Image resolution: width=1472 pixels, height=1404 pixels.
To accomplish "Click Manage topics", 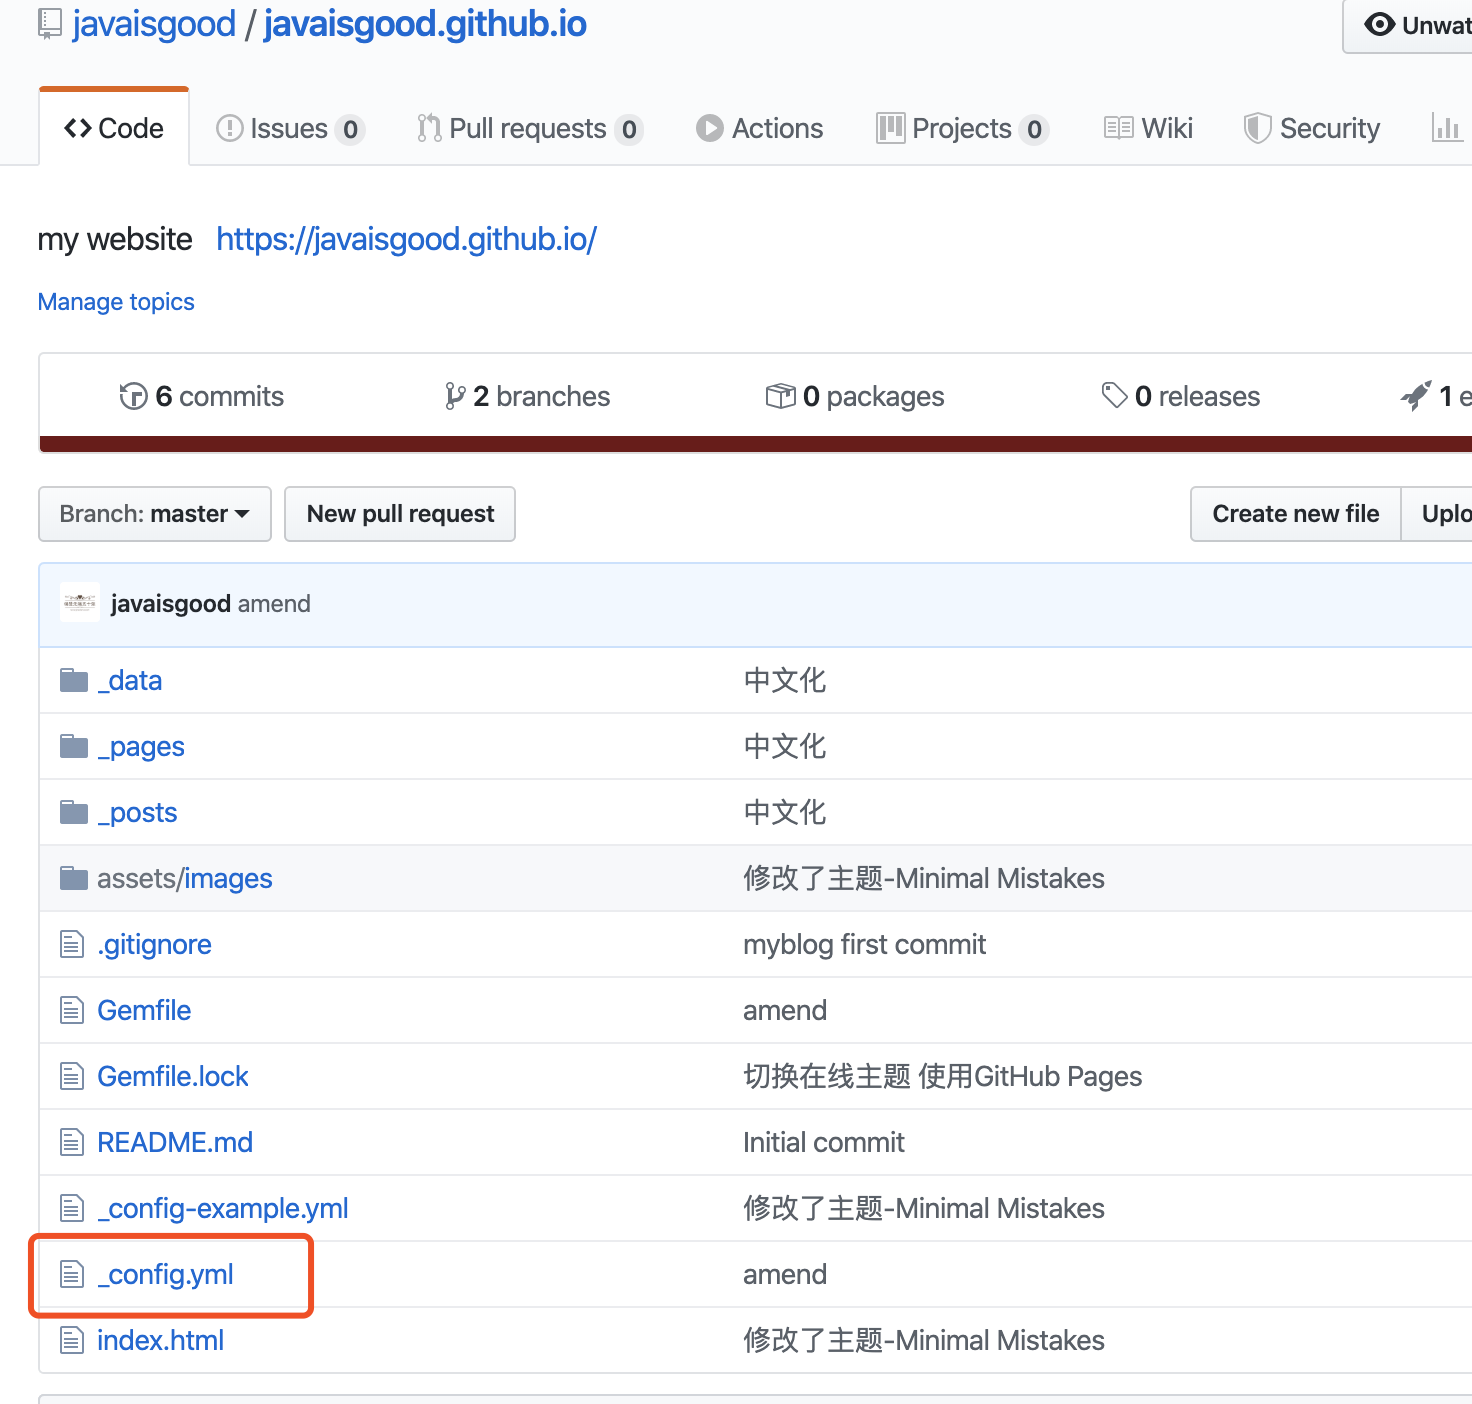I will click(116, 302).
